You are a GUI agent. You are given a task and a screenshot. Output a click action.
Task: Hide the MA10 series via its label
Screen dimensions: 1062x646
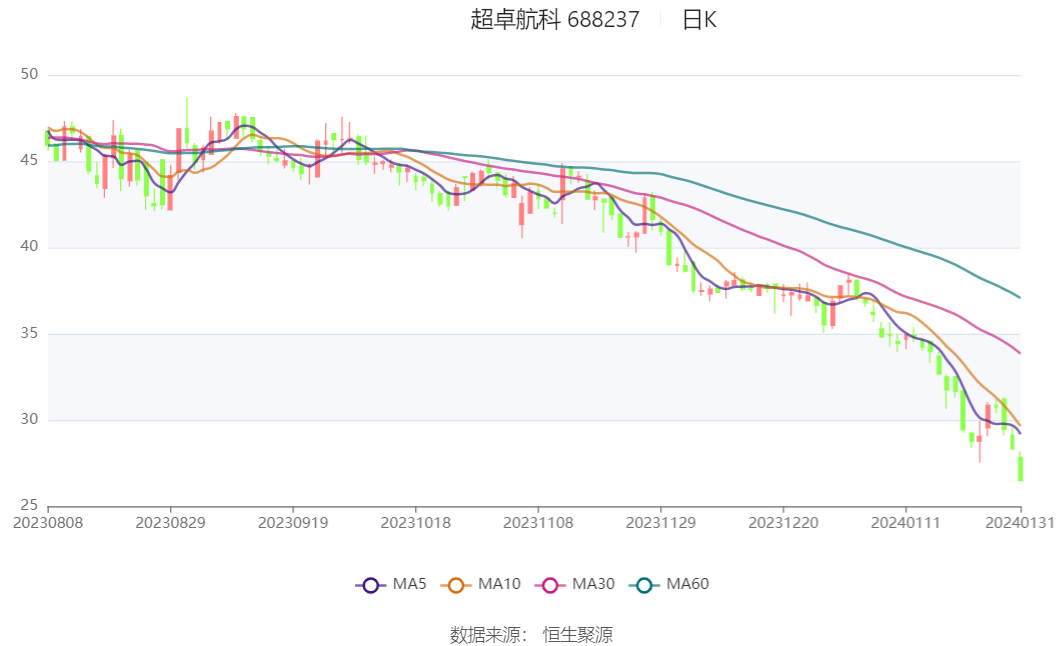[499, 585]
